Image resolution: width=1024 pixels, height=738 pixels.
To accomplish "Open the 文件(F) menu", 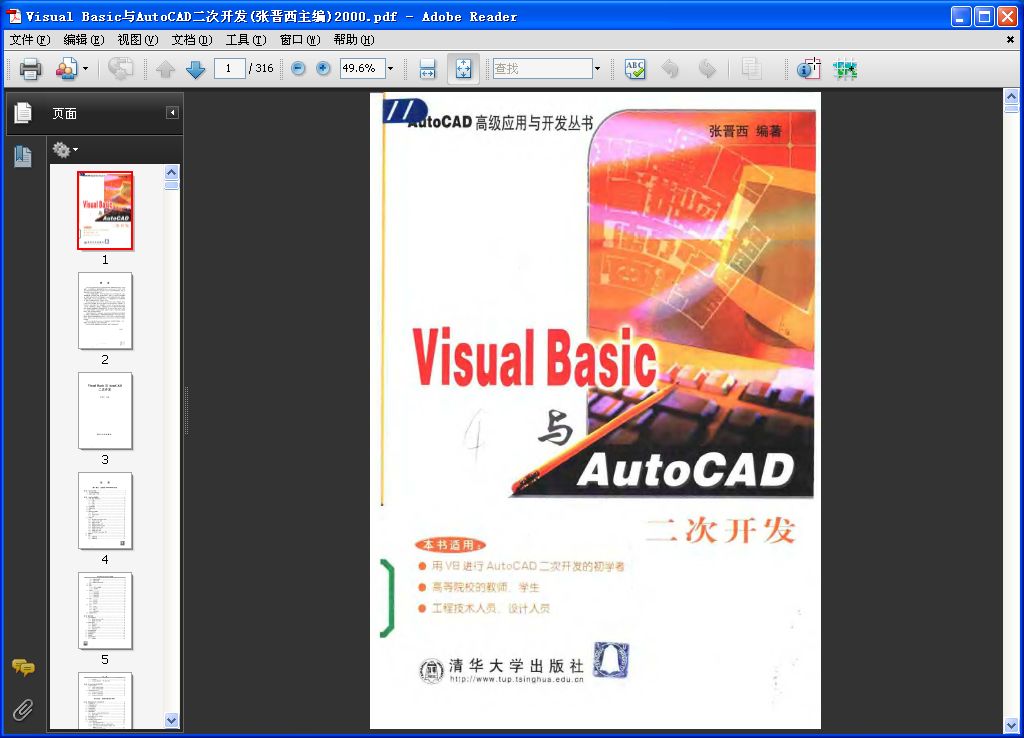I will [30, 40].
